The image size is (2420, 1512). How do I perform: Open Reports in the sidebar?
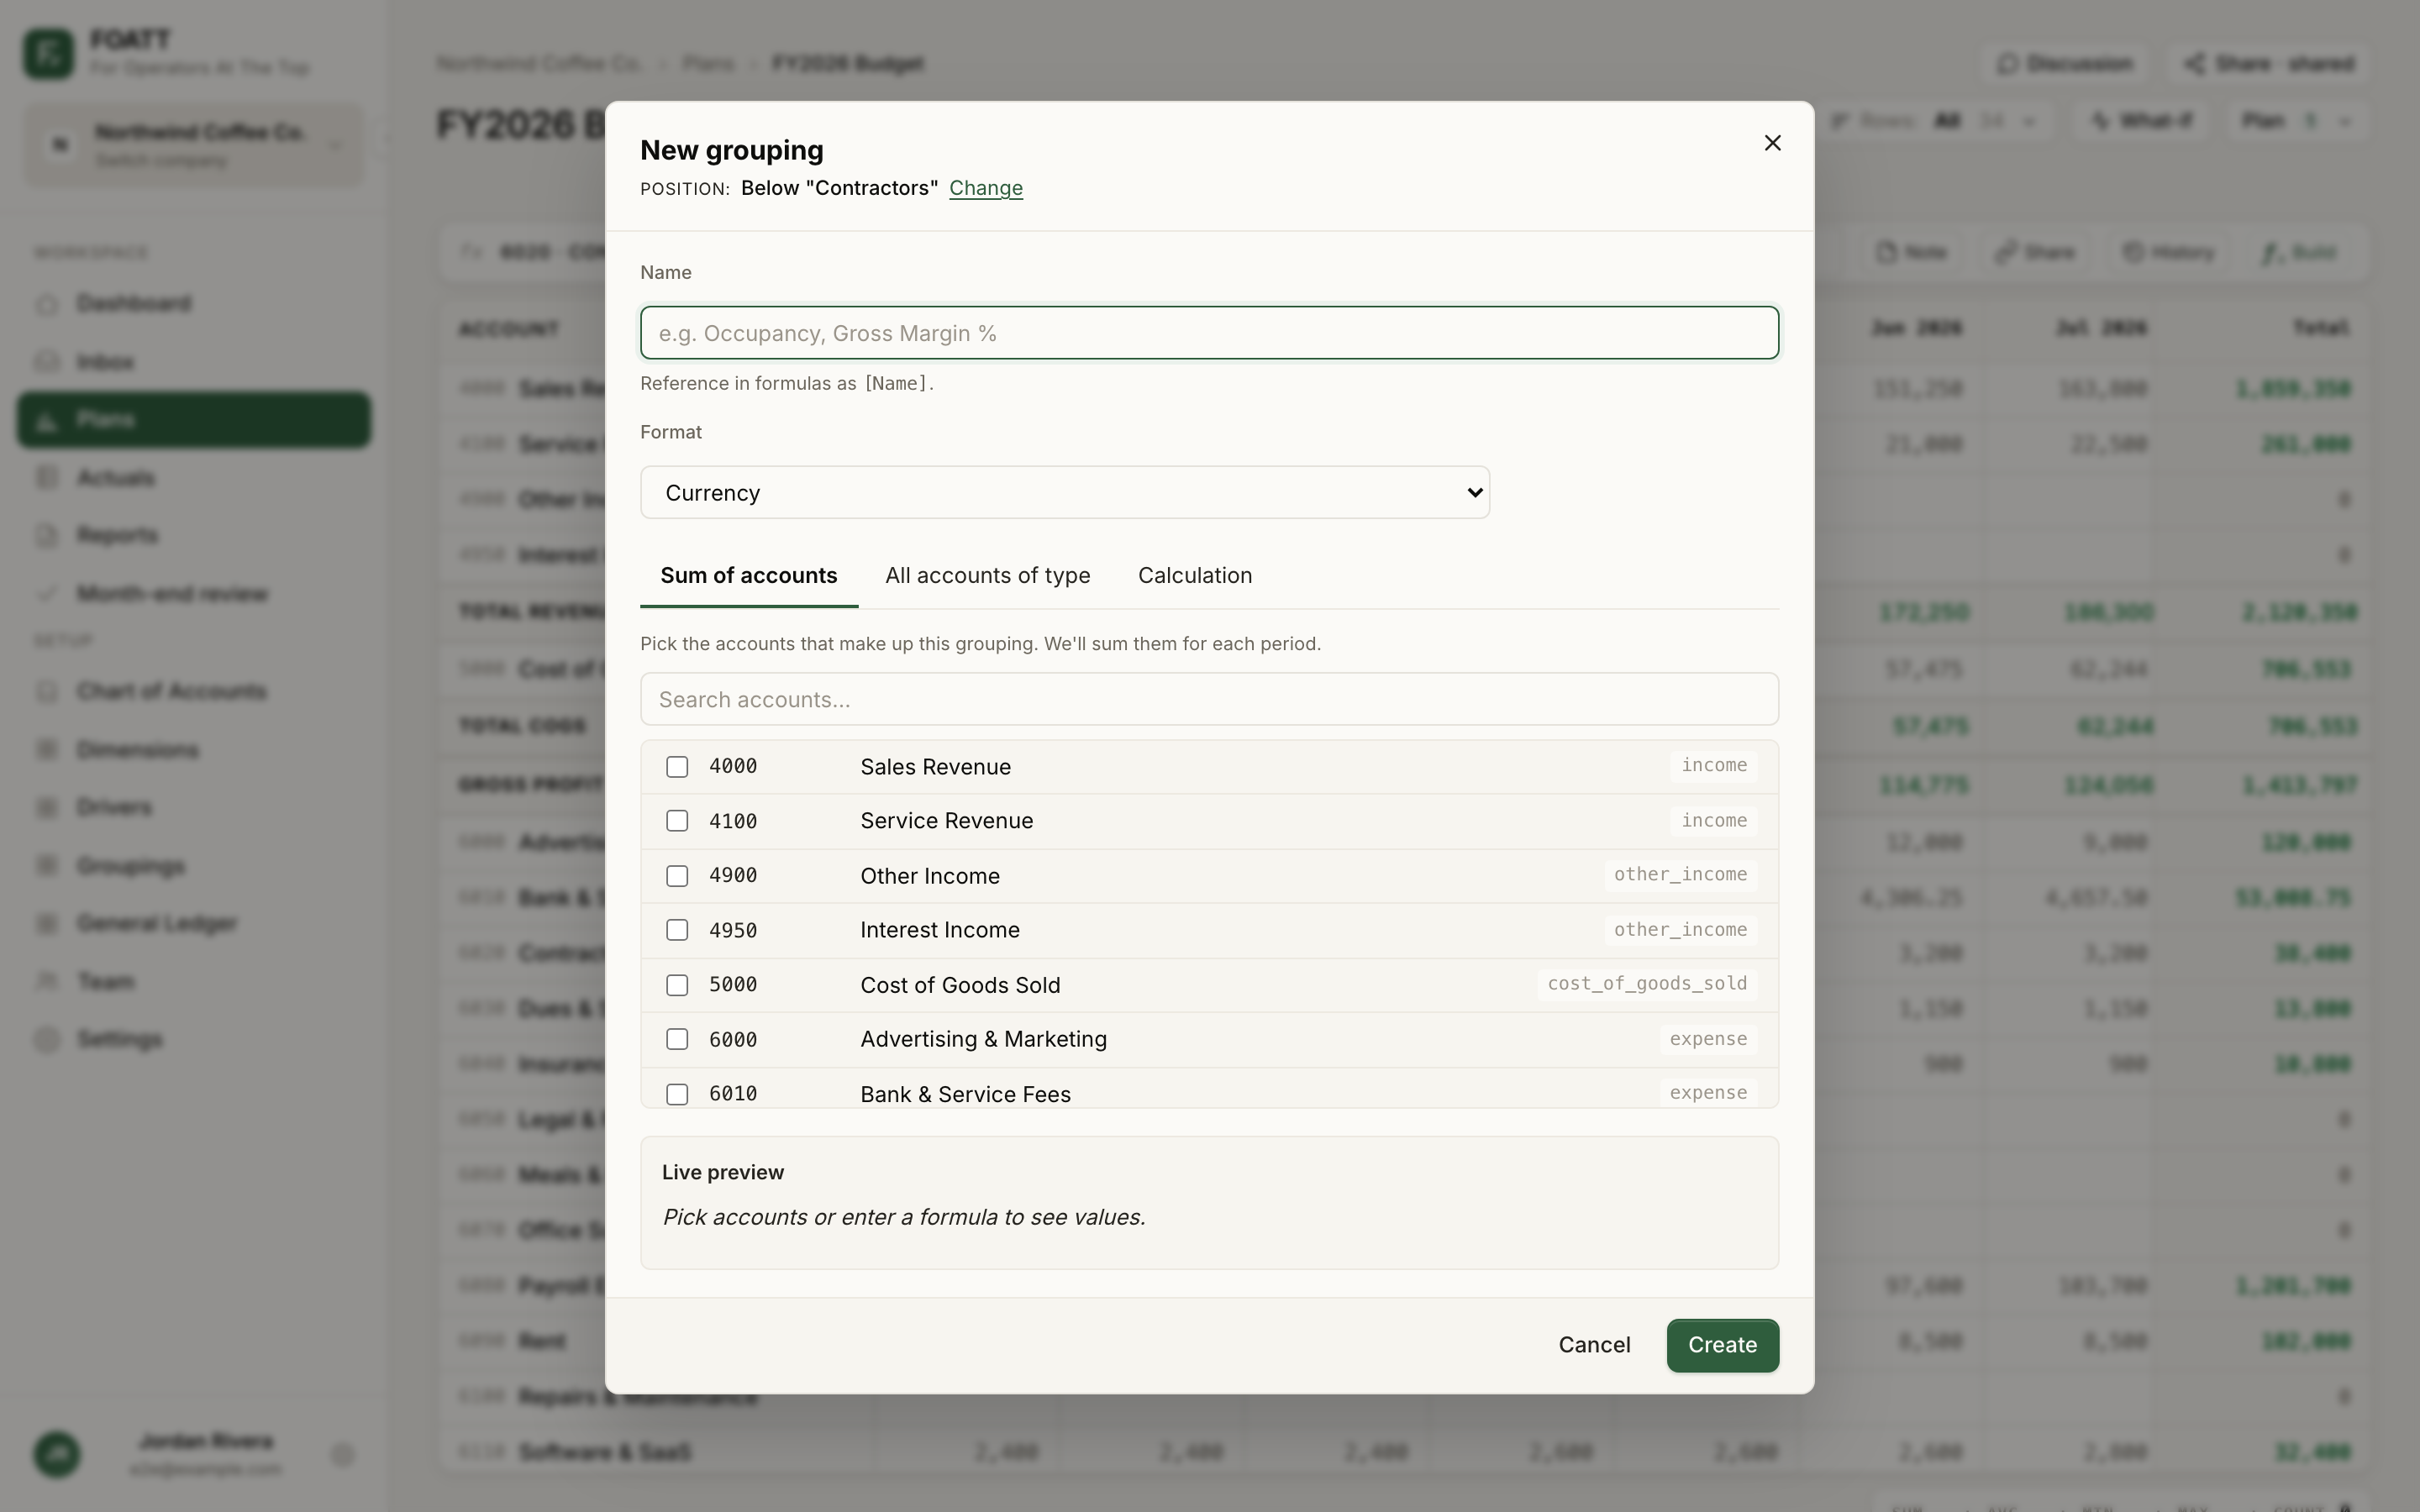tap(193, 535)
